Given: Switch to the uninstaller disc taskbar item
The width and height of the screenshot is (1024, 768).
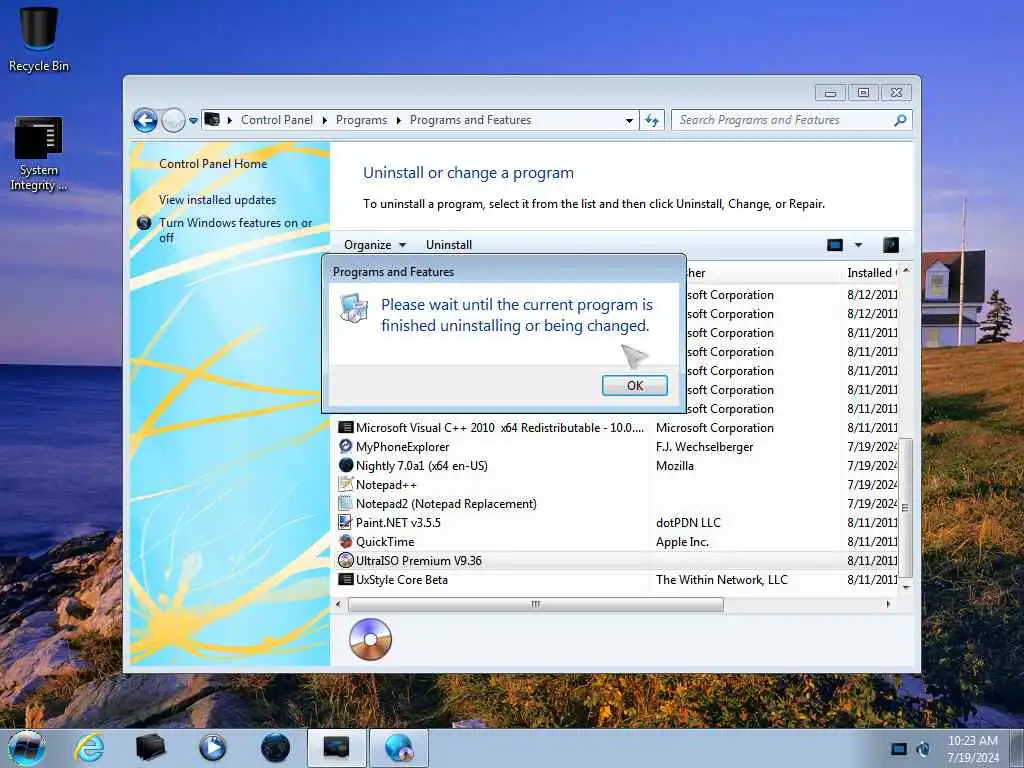Looking at the screenshot, I should point(399,748).
